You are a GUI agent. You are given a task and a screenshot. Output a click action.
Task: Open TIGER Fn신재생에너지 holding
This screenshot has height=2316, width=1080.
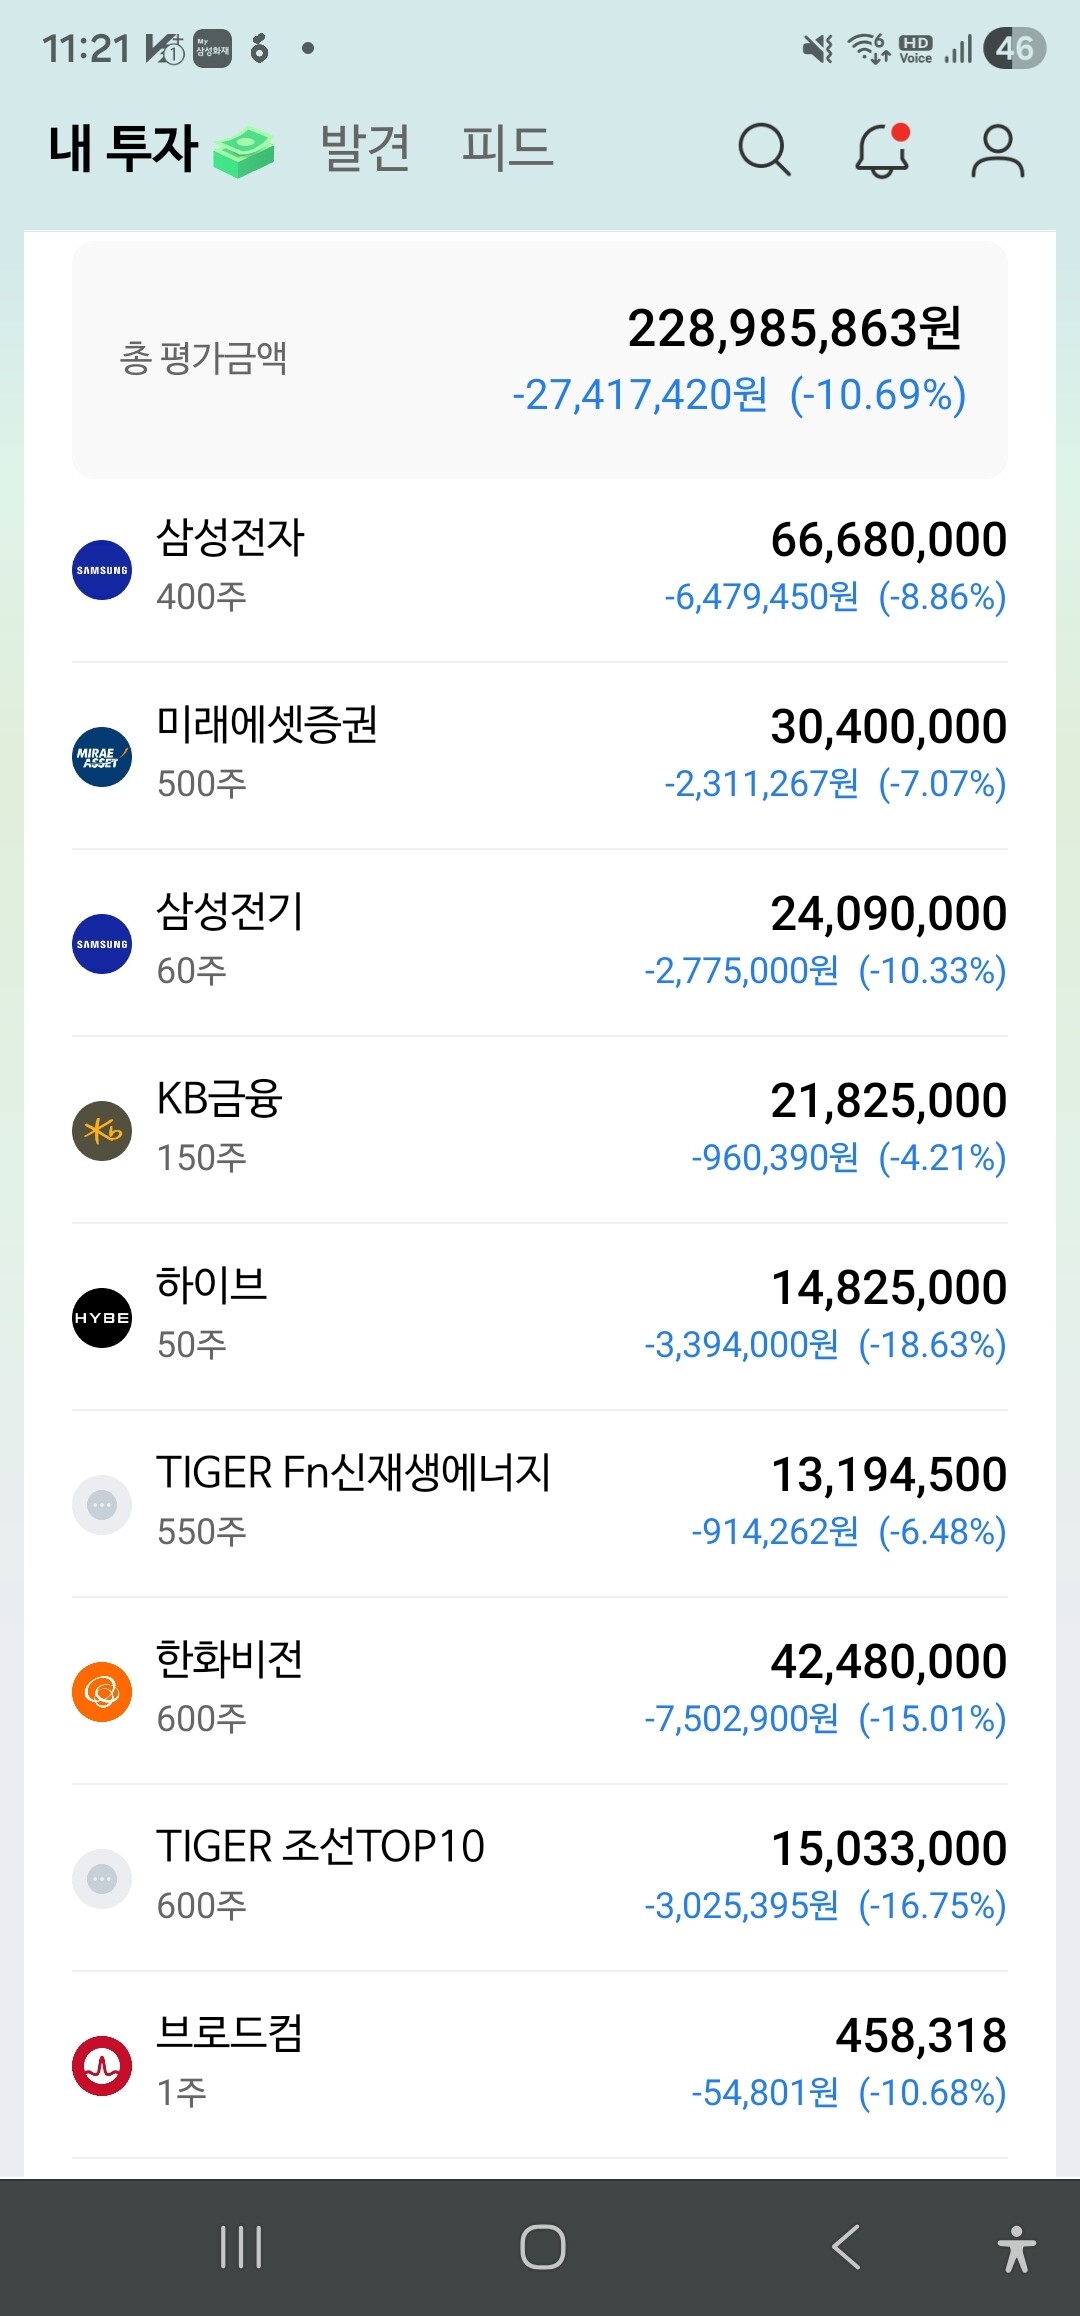point(539,1503)
